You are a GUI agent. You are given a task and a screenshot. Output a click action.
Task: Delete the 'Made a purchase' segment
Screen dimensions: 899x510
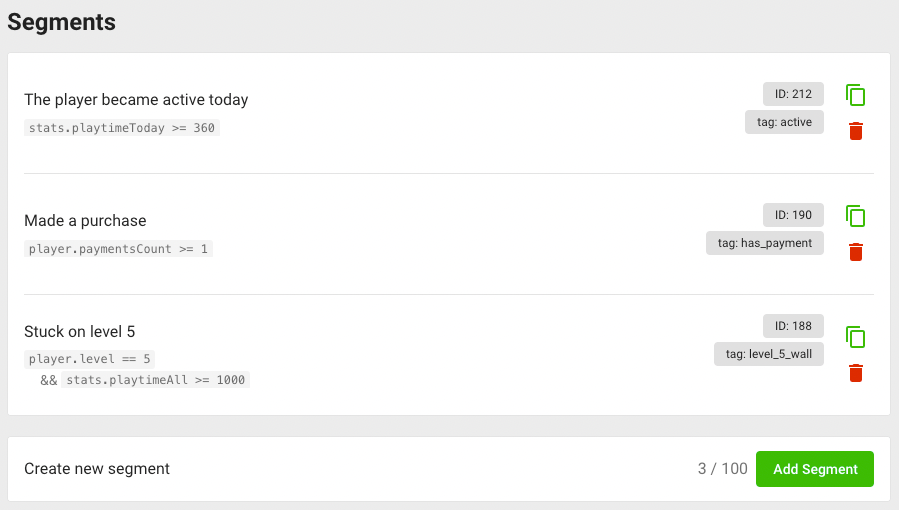(x=855, y=252)
